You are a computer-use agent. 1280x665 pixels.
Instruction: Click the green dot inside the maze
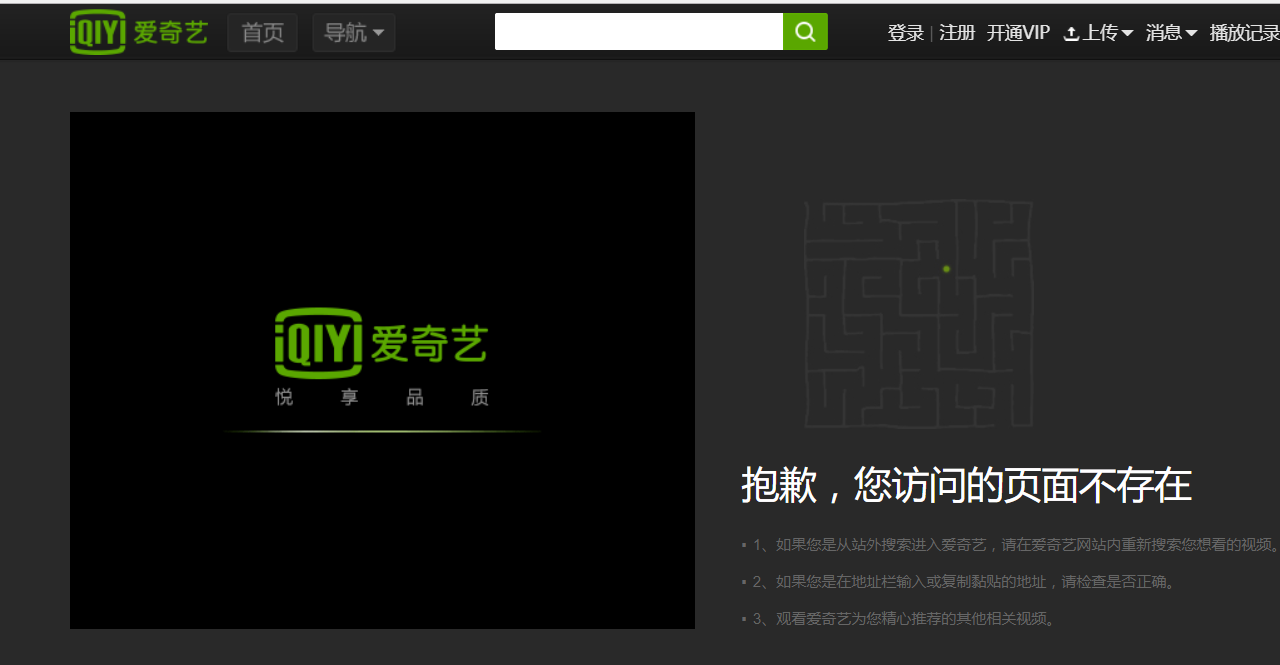click(x=946, y=269)
